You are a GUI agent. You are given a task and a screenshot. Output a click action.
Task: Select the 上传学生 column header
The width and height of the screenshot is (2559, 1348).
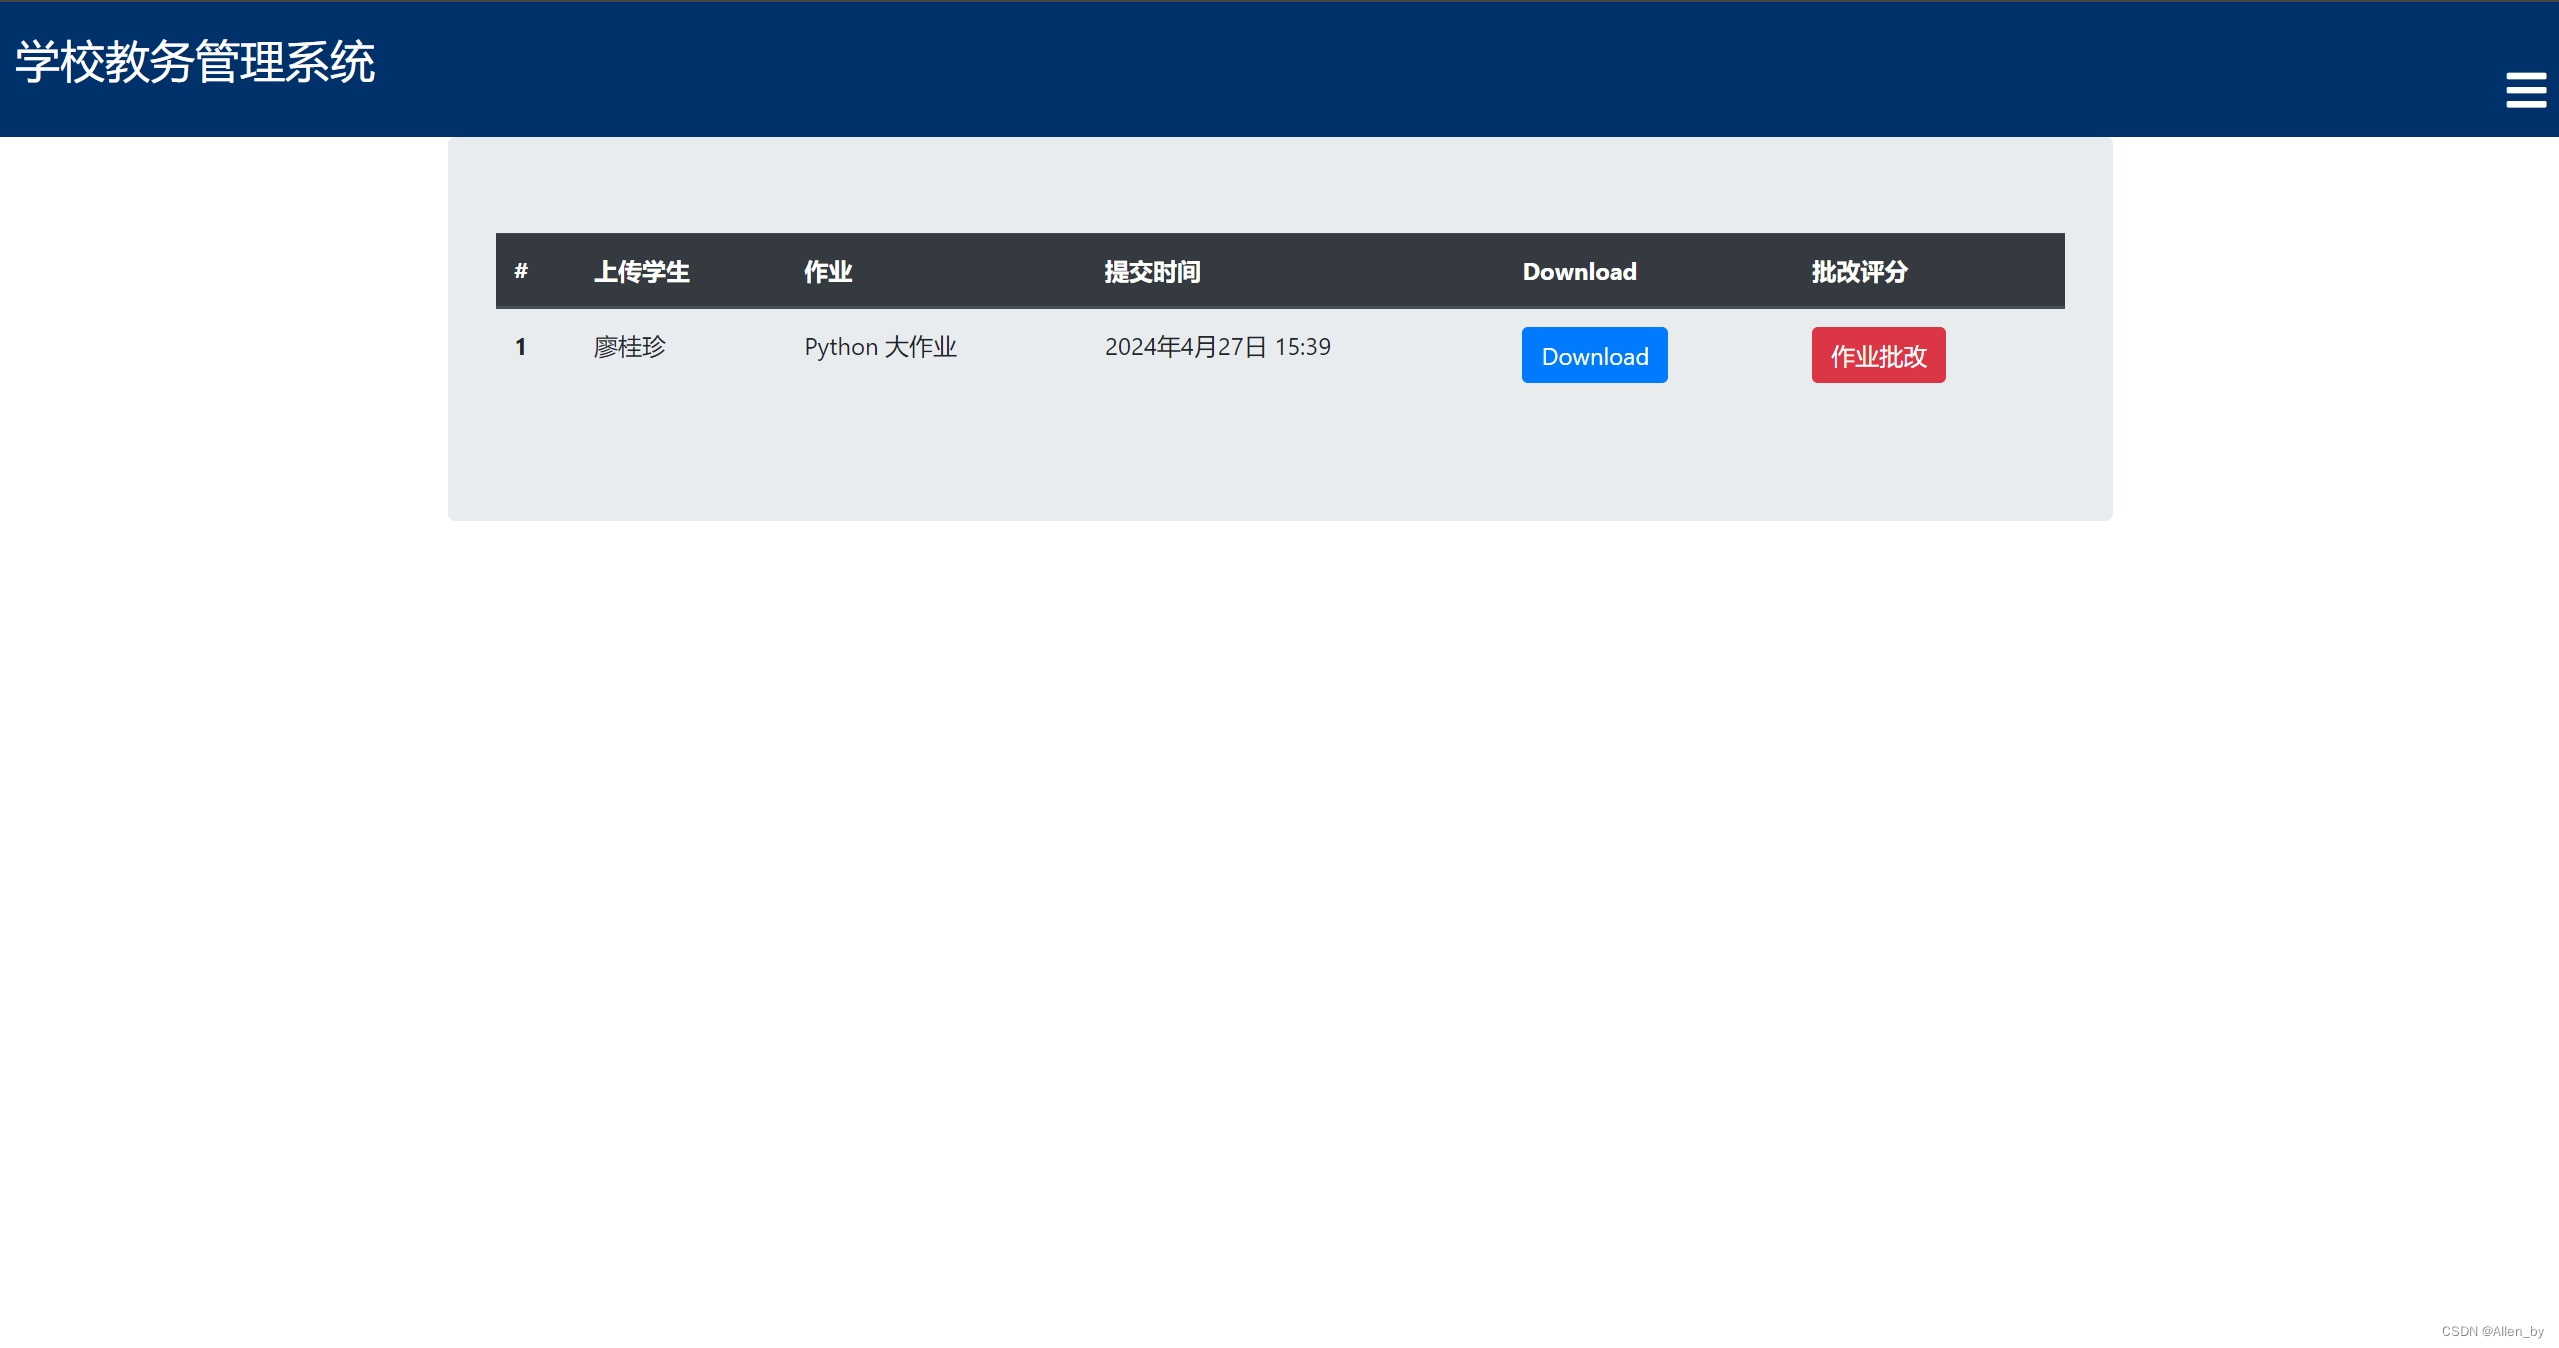[641, 271]
